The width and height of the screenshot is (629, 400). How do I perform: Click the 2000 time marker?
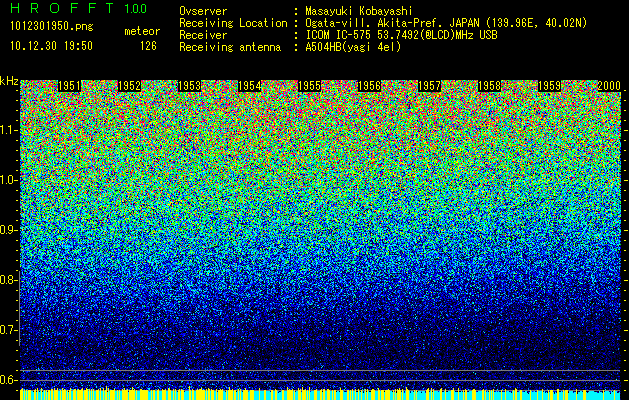609,86
